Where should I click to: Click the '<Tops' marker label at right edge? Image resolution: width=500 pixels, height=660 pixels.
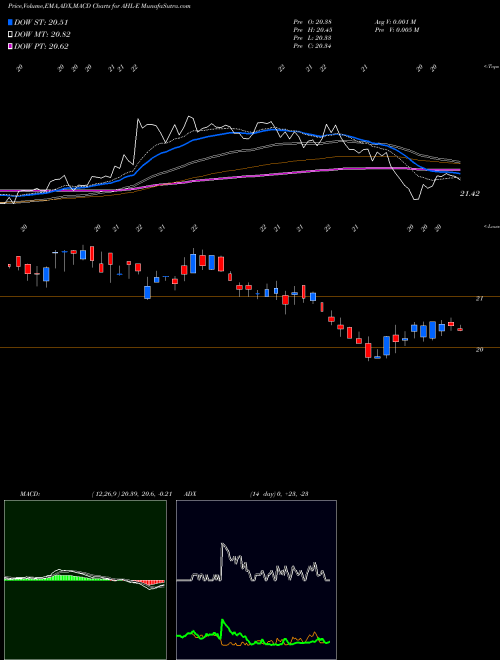[491, 67]
